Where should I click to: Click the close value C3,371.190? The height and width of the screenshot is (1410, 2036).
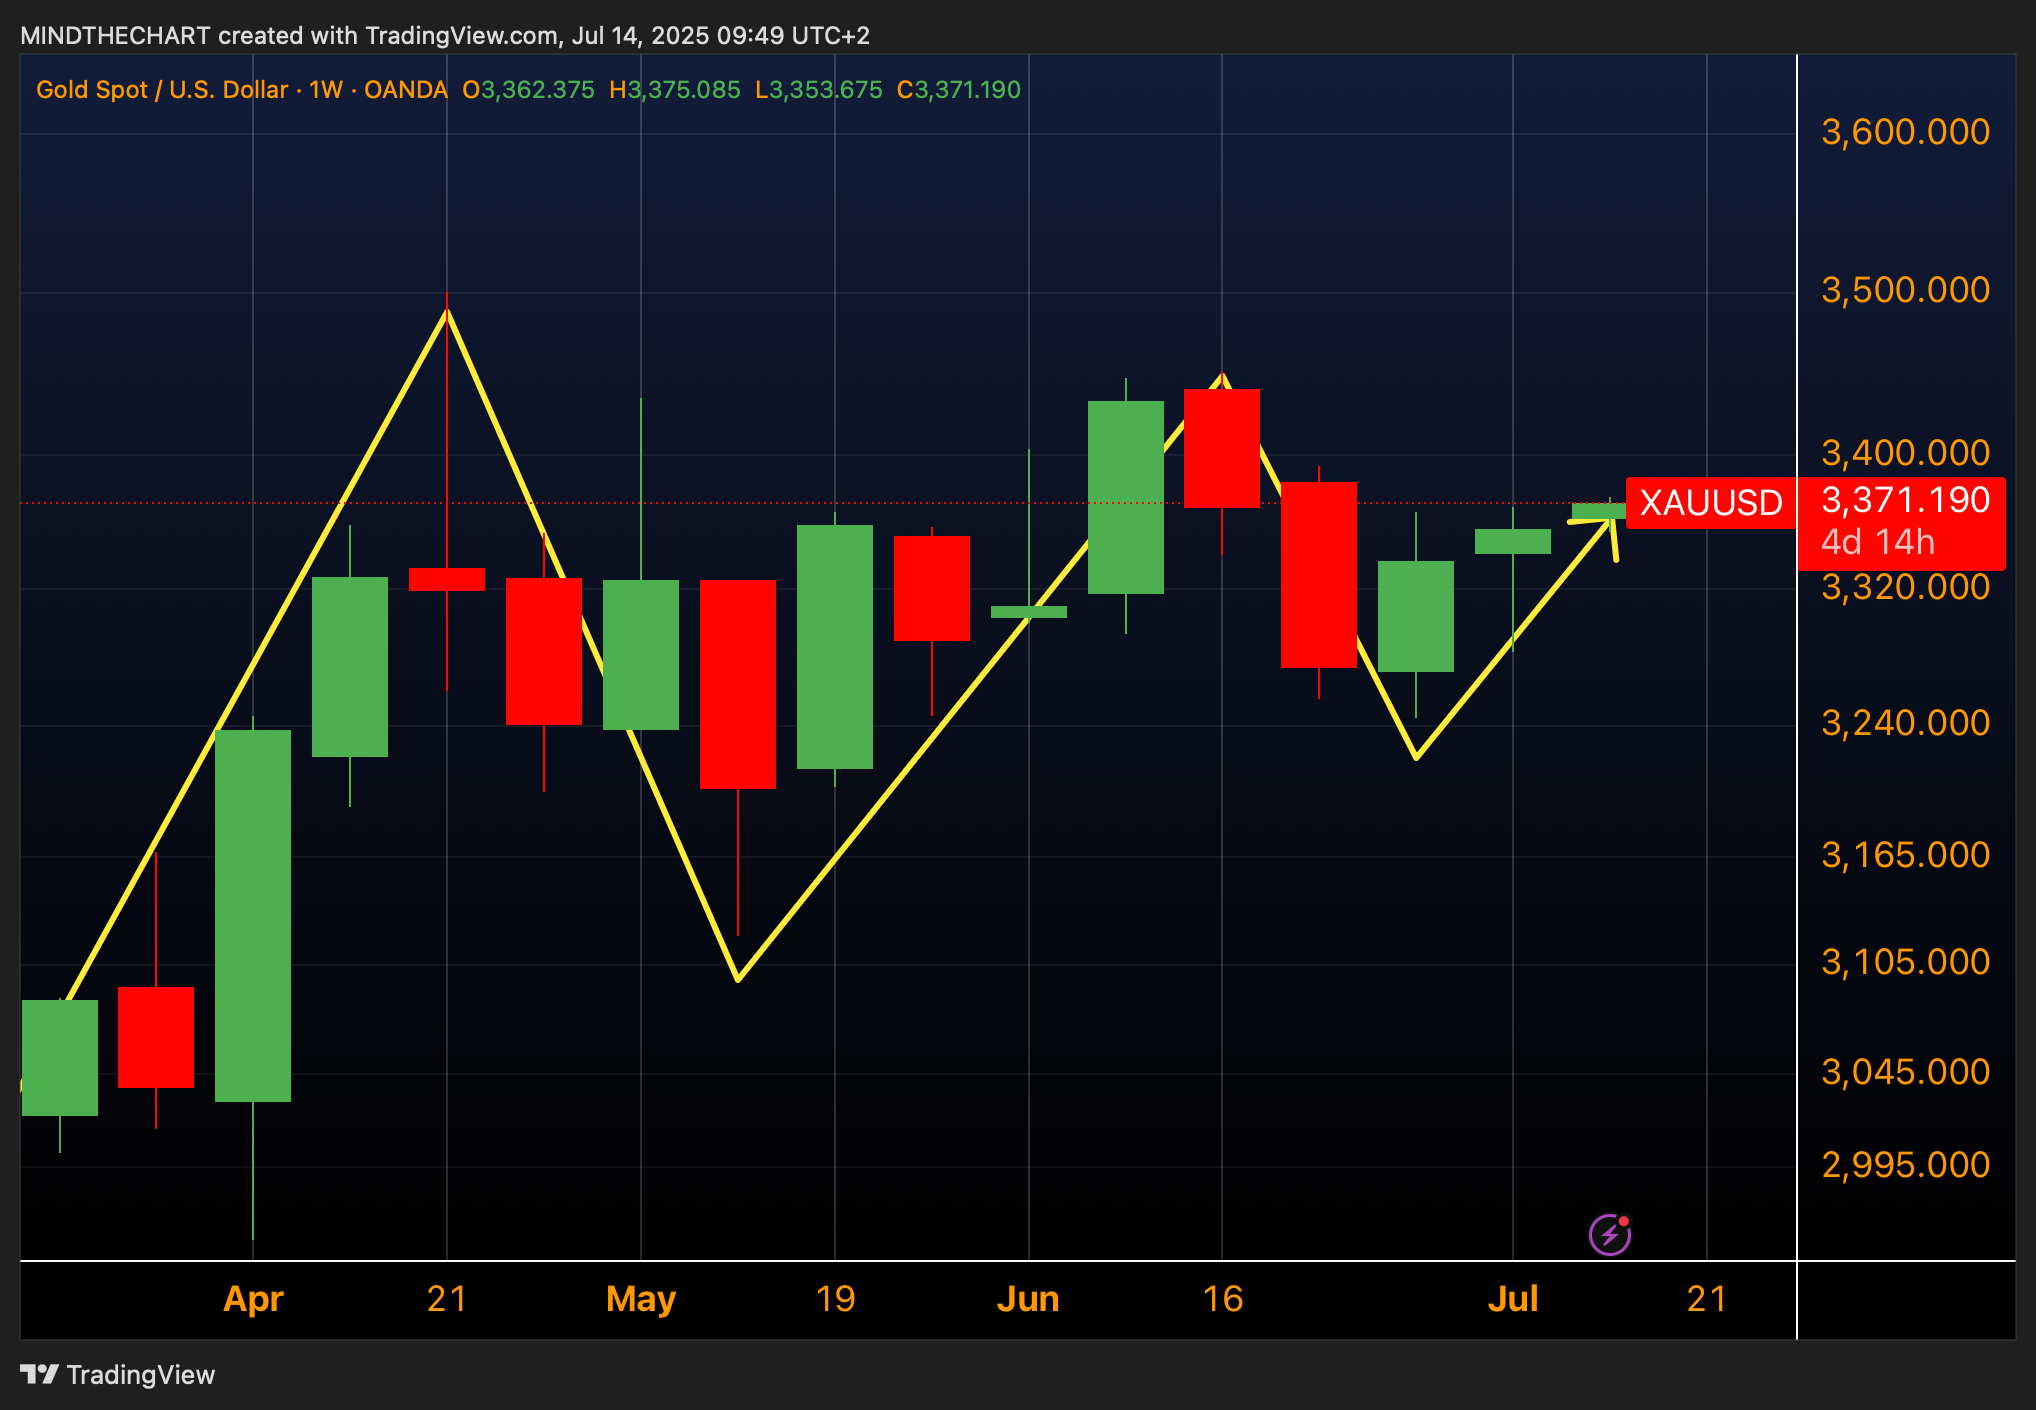(x=959, y=90)
